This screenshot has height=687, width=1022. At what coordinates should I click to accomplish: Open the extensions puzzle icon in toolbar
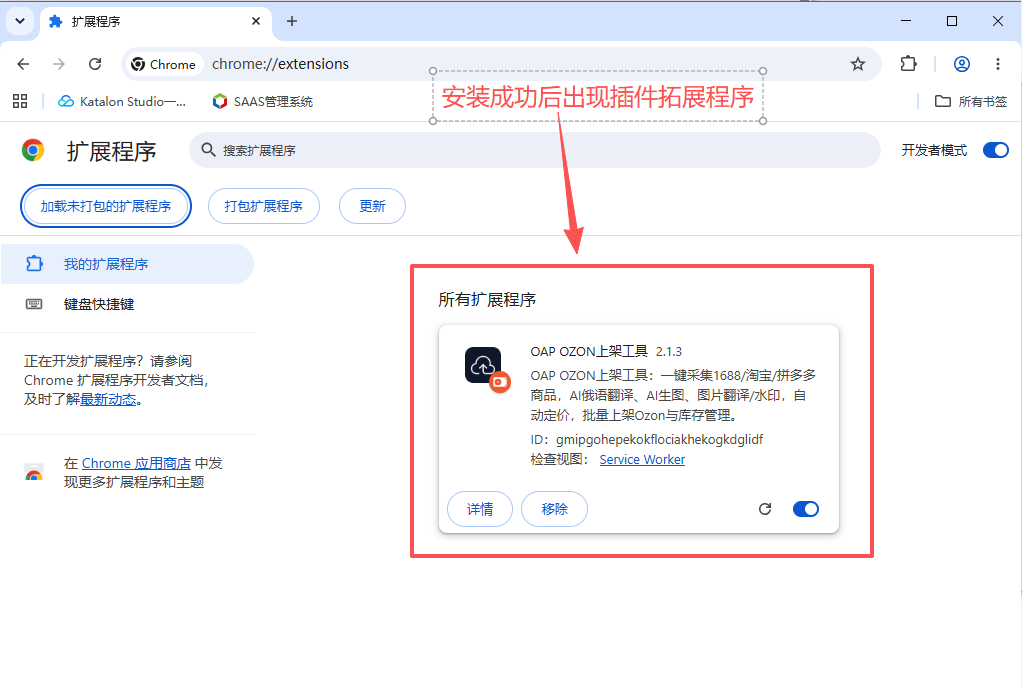tap(908, 64)
